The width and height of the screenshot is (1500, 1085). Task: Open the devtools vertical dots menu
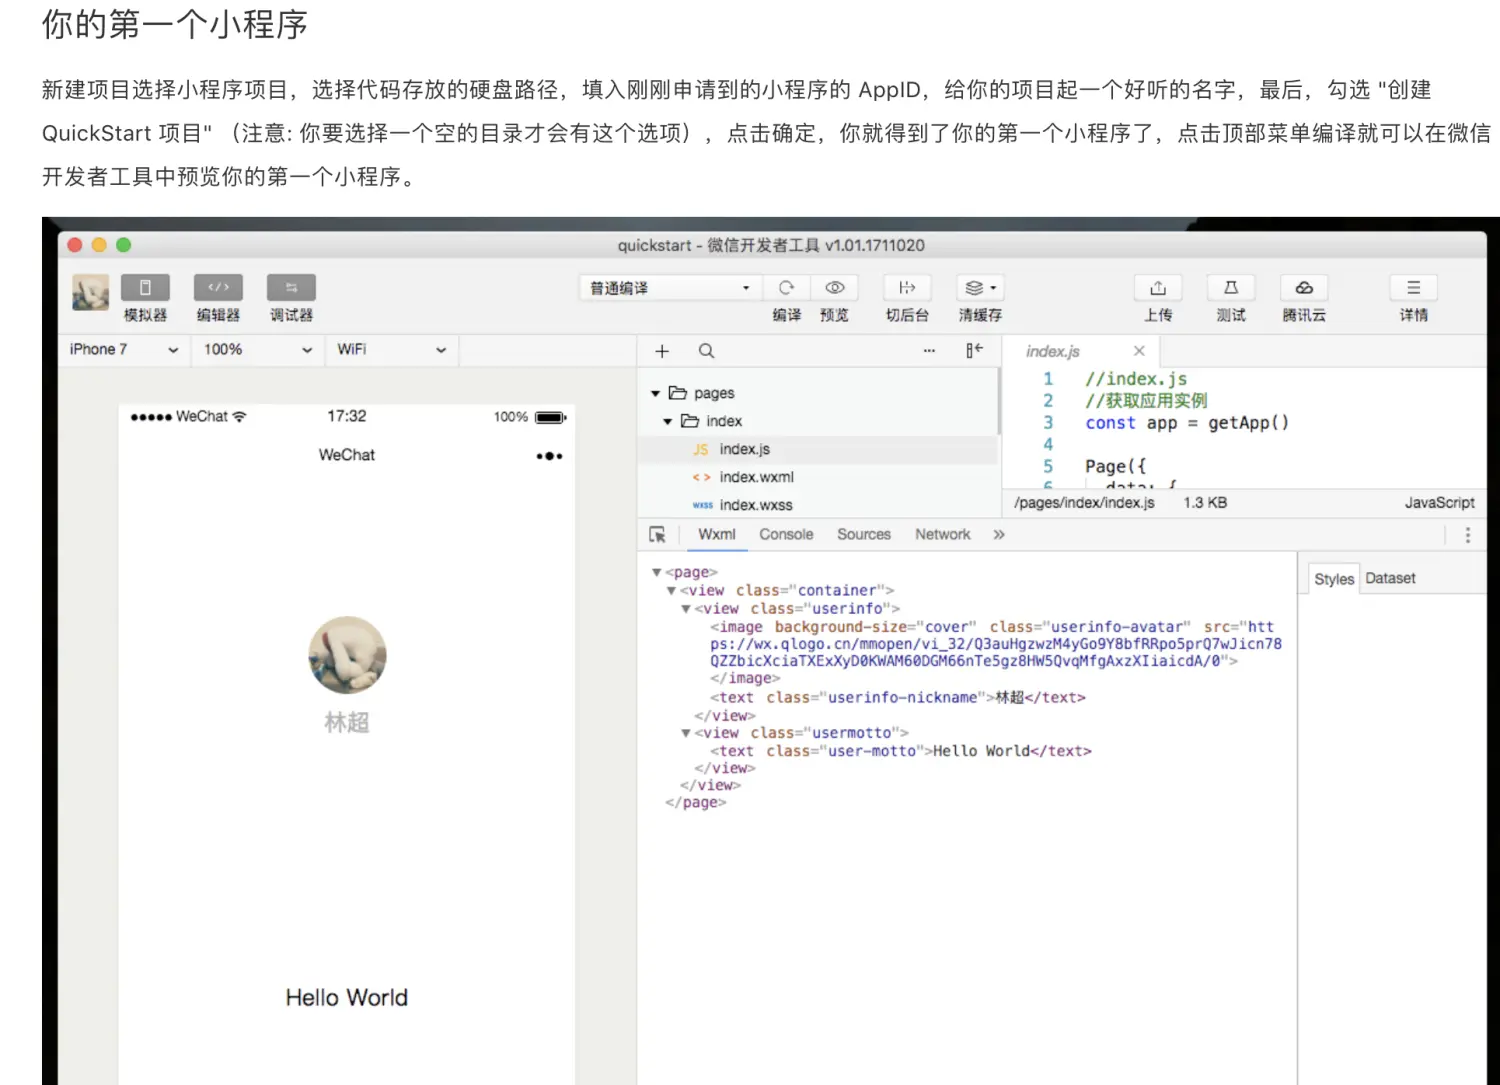[1468, 535]
